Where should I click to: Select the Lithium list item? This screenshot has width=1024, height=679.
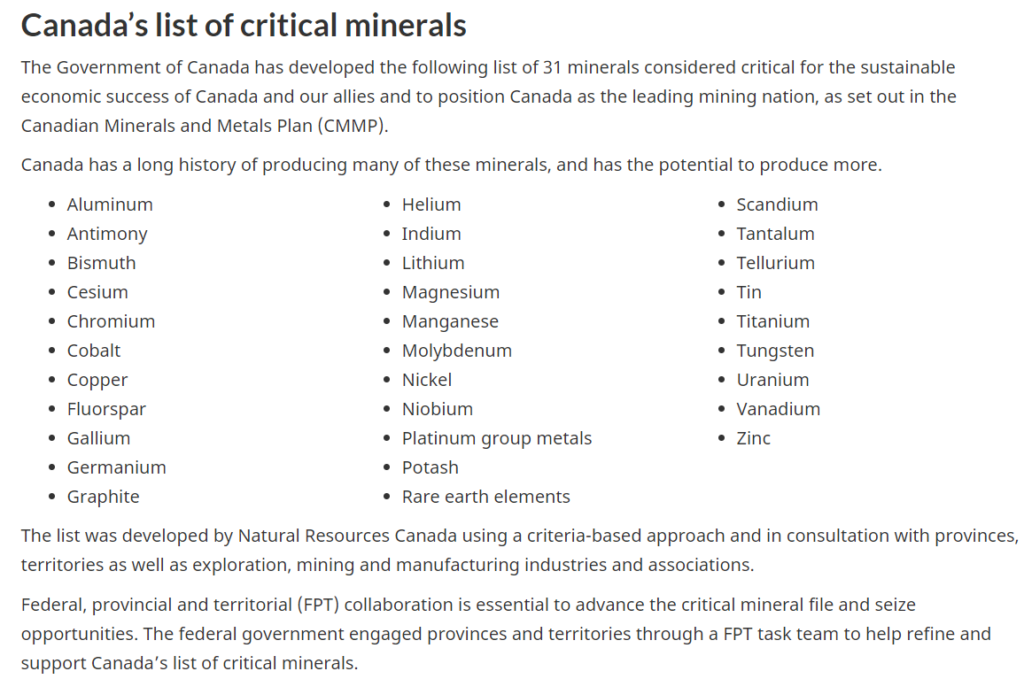(x=433, y=263)
